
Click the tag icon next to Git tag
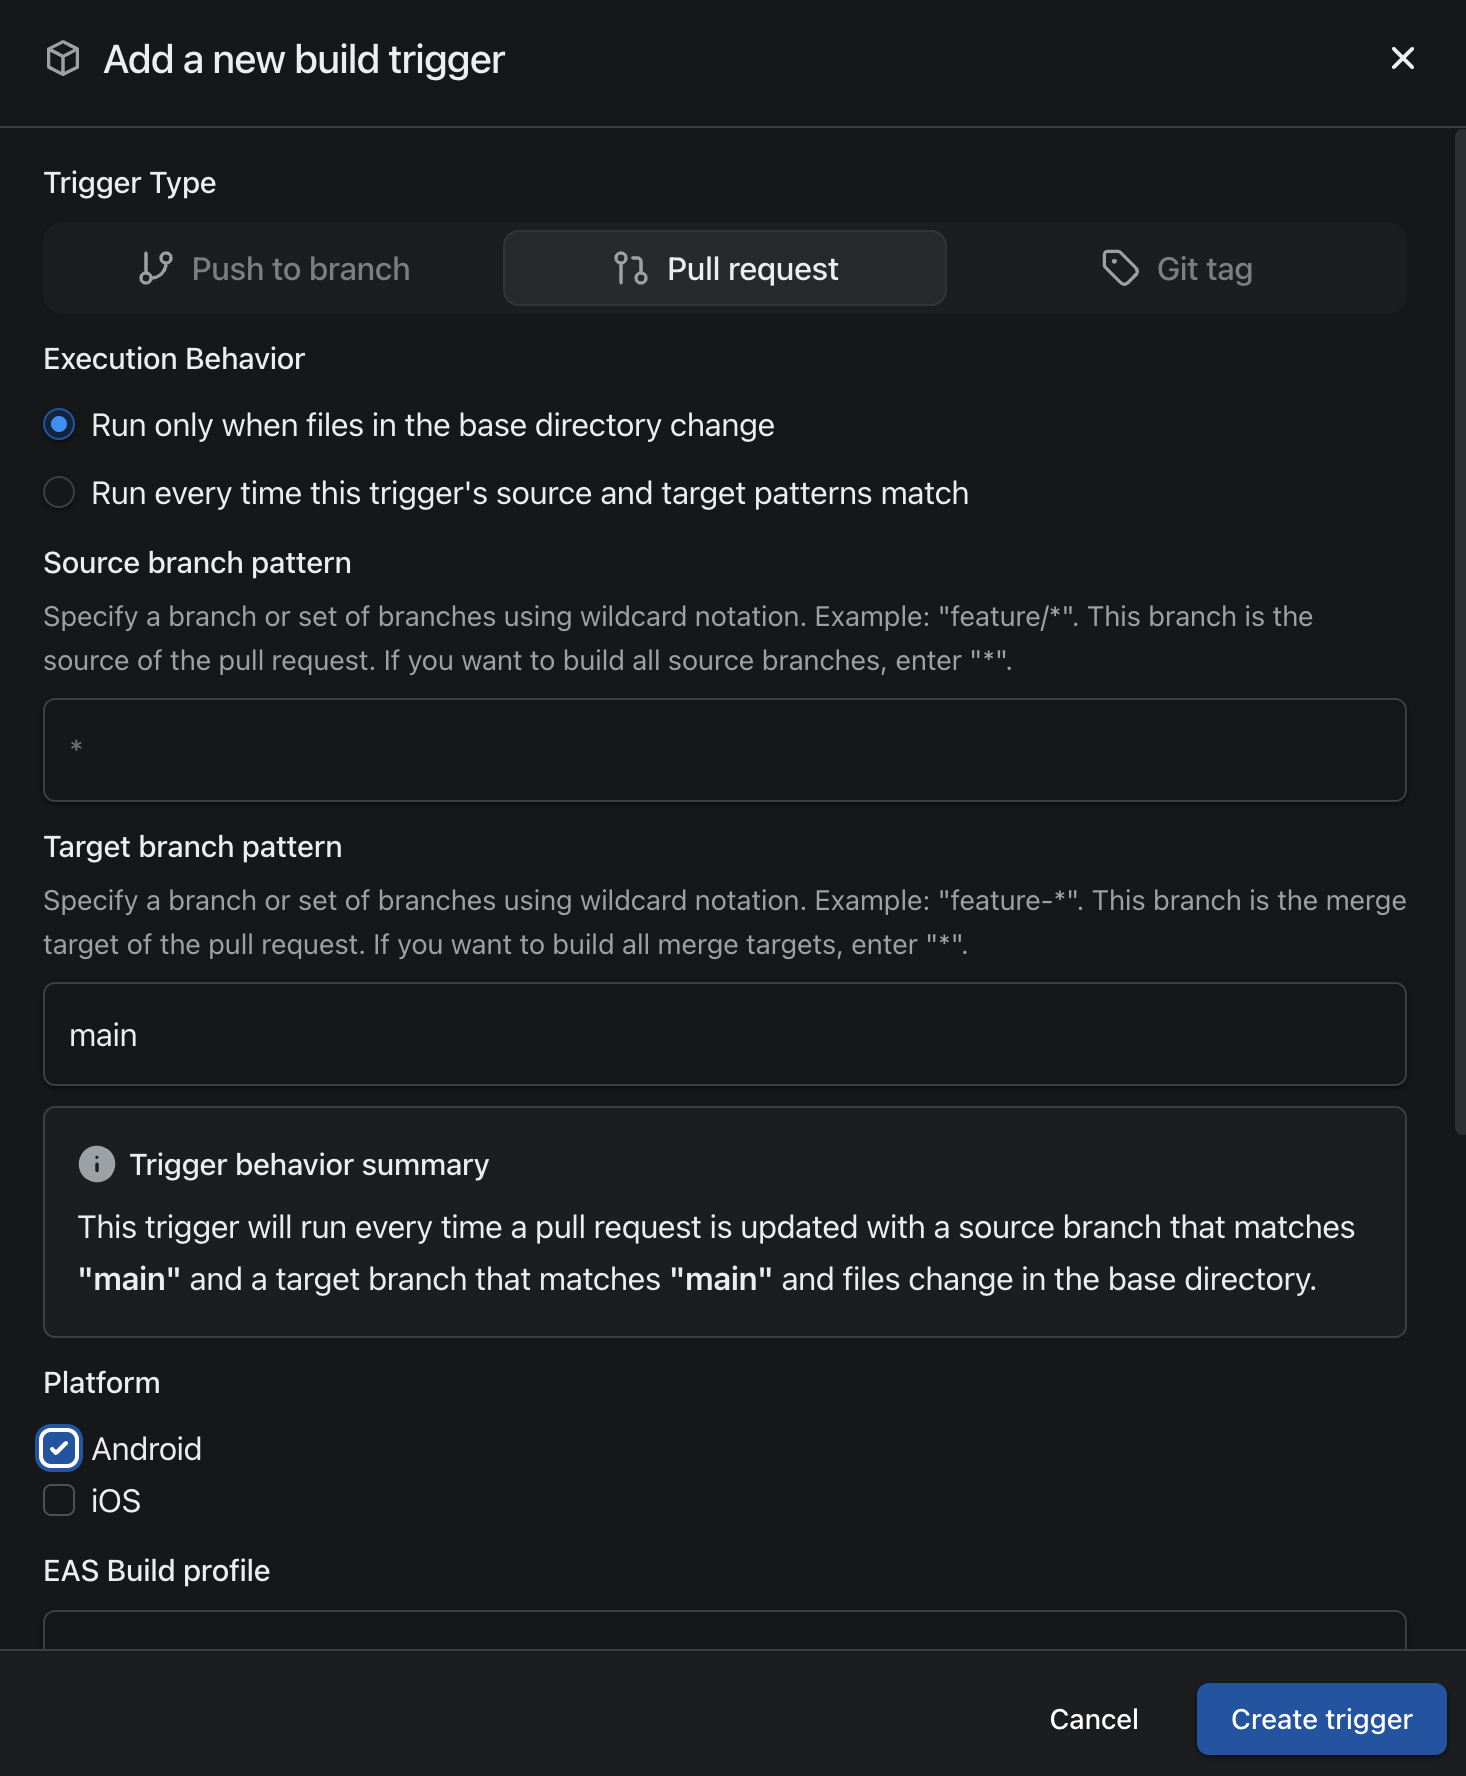coord(1120,268)
